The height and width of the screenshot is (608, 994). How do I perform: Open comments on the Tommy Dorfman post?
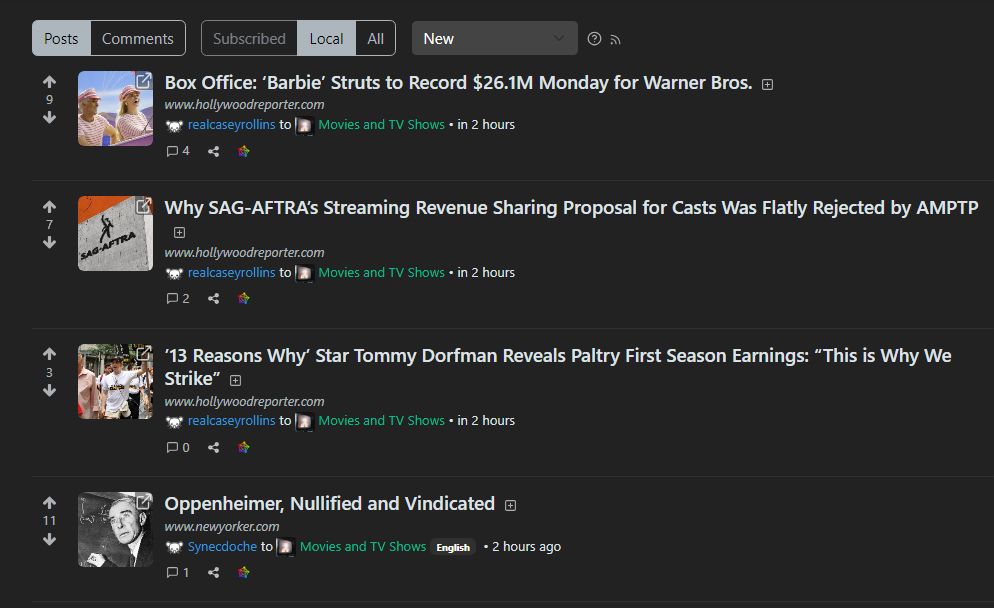(178, 448)
